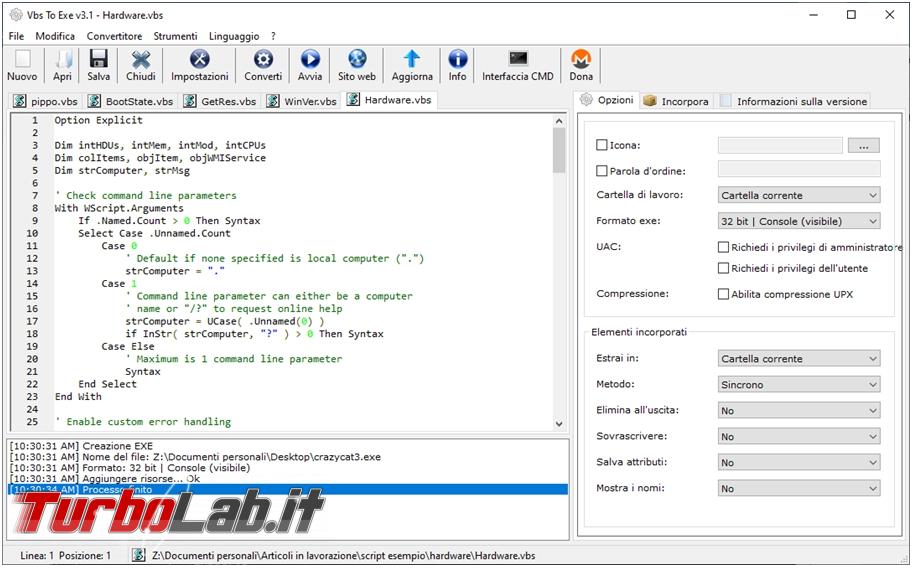Click script file icon in status bar
This screenshot has height=568, width=912.
coord(138,555)
